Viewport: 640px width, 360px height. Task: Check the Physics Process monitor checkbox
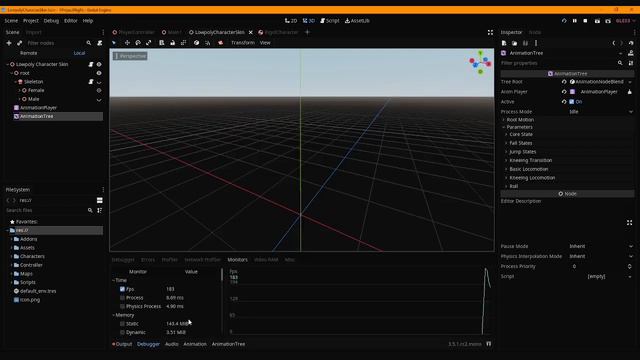(122, 306)
